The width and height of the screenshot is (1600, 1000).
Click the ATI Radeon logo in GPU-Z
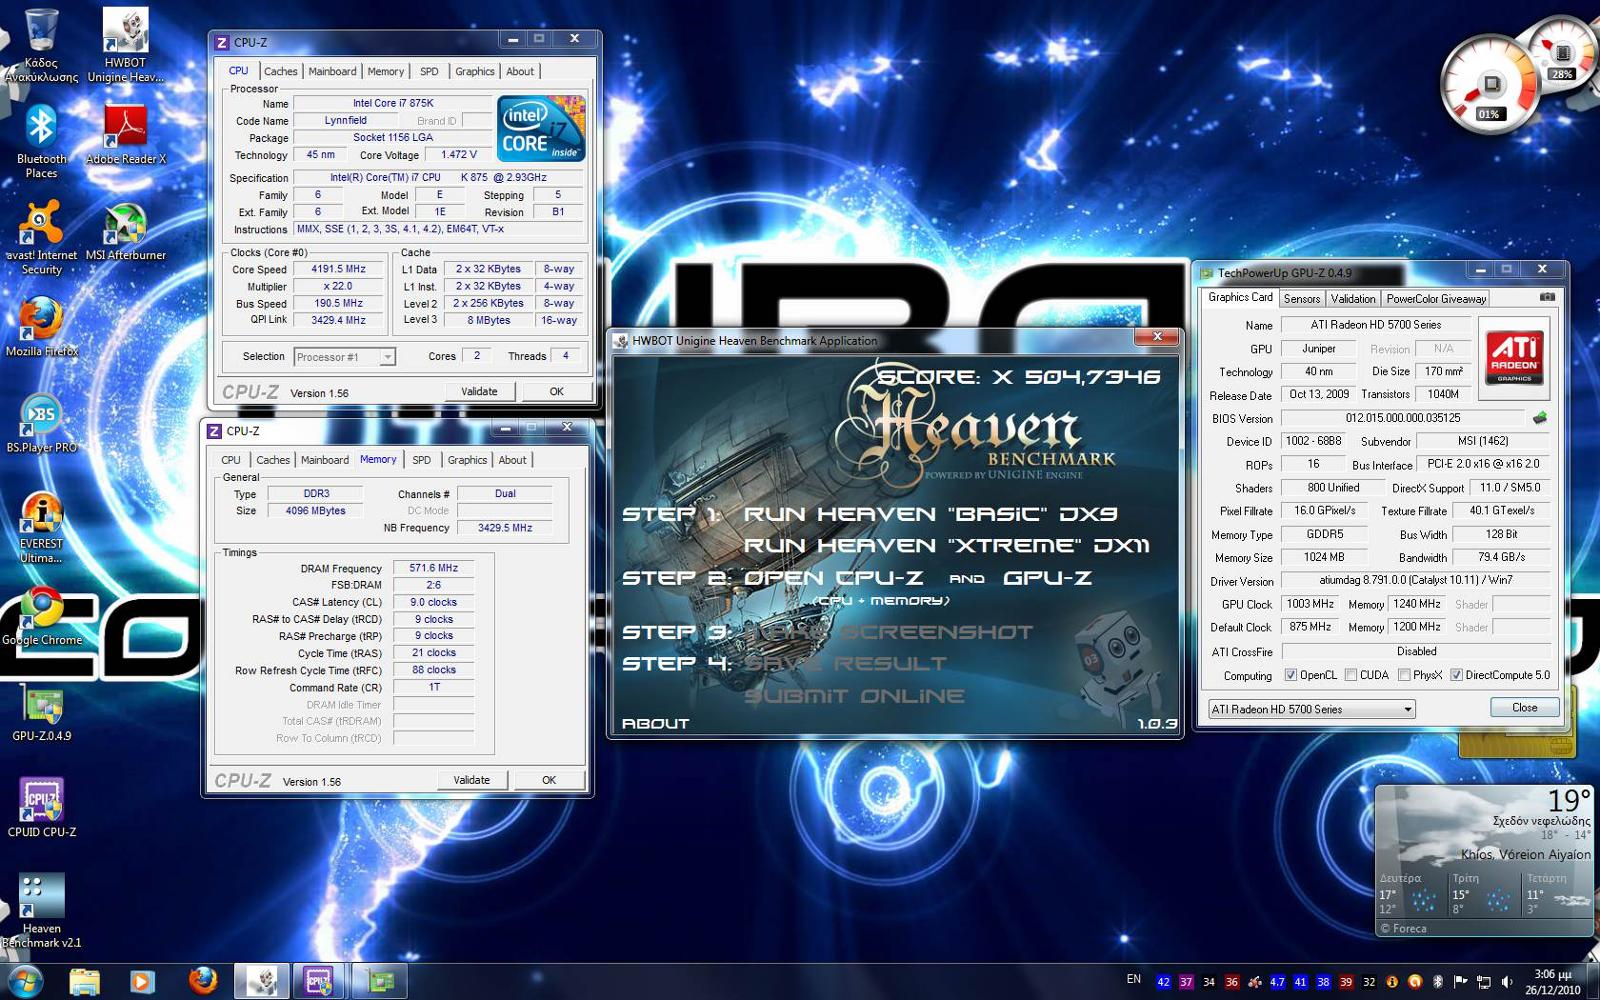click(x=1514, y=357)
